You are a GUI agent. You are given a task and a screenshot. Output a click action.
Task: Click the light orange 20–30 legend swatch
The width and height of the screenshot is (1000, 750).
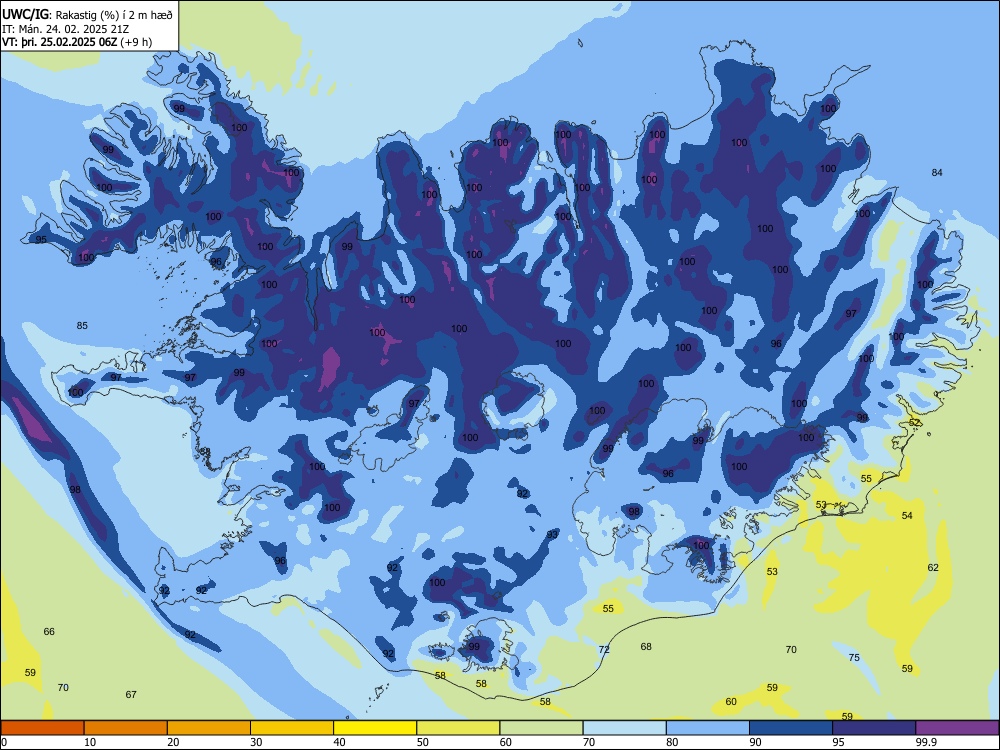click(x=209, y=728)
